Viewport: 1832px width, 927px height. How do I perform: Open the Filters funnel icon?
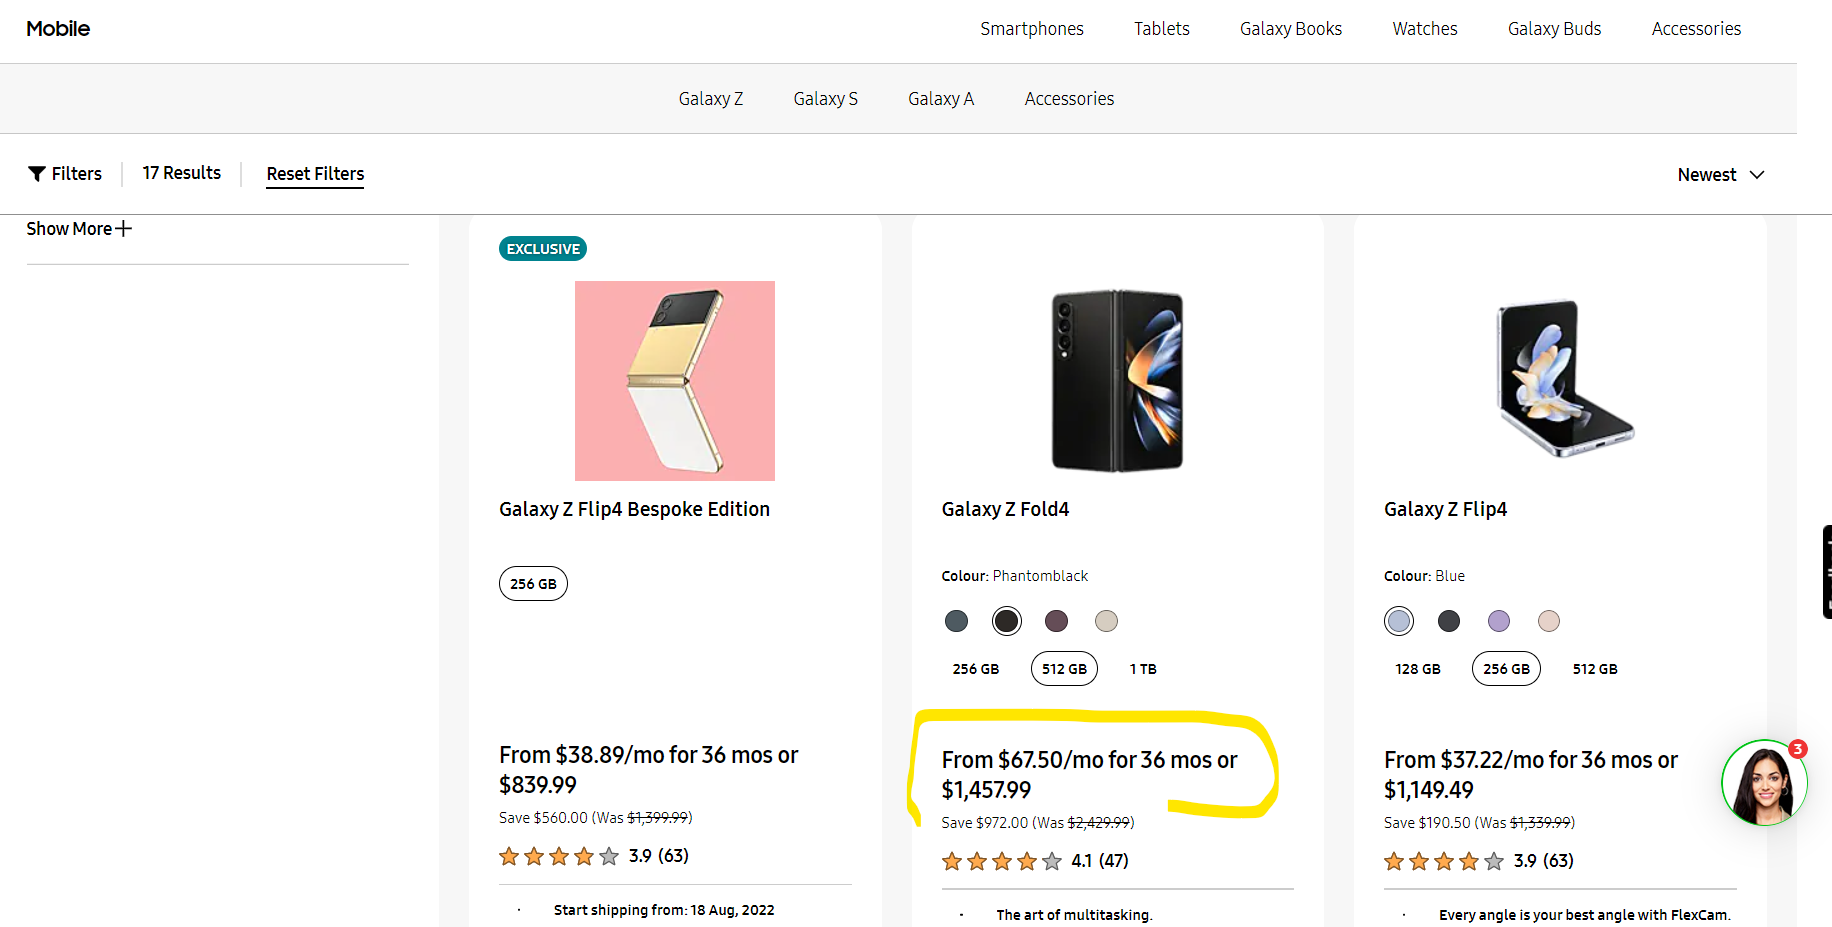[37, 174]
